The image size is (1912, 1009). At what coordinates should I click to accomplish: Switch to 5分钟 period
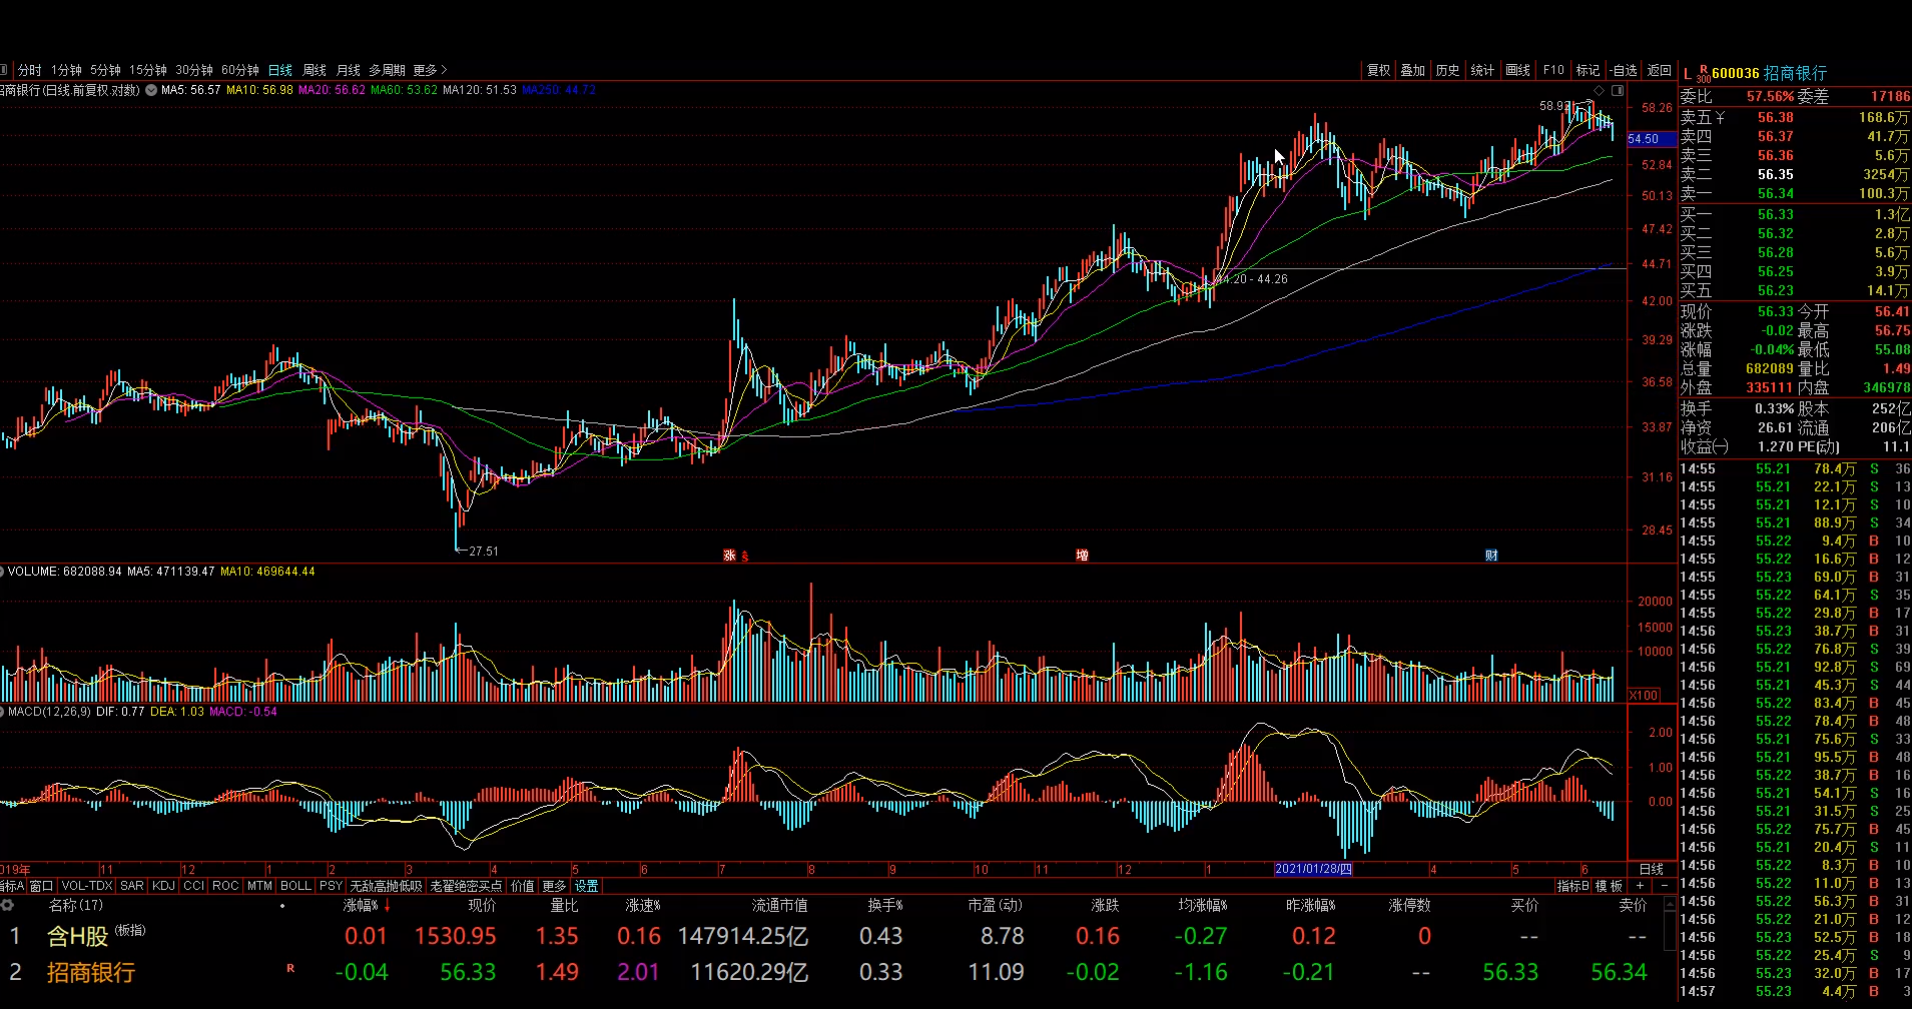pyautogui.click(x=105, y=70)
